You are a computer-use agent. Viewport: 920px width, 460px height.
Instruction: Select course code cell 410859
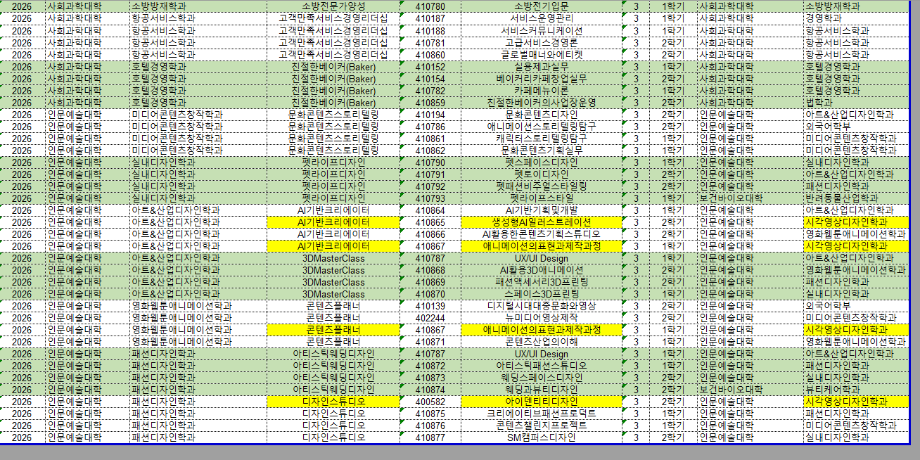tap(429, 103)
